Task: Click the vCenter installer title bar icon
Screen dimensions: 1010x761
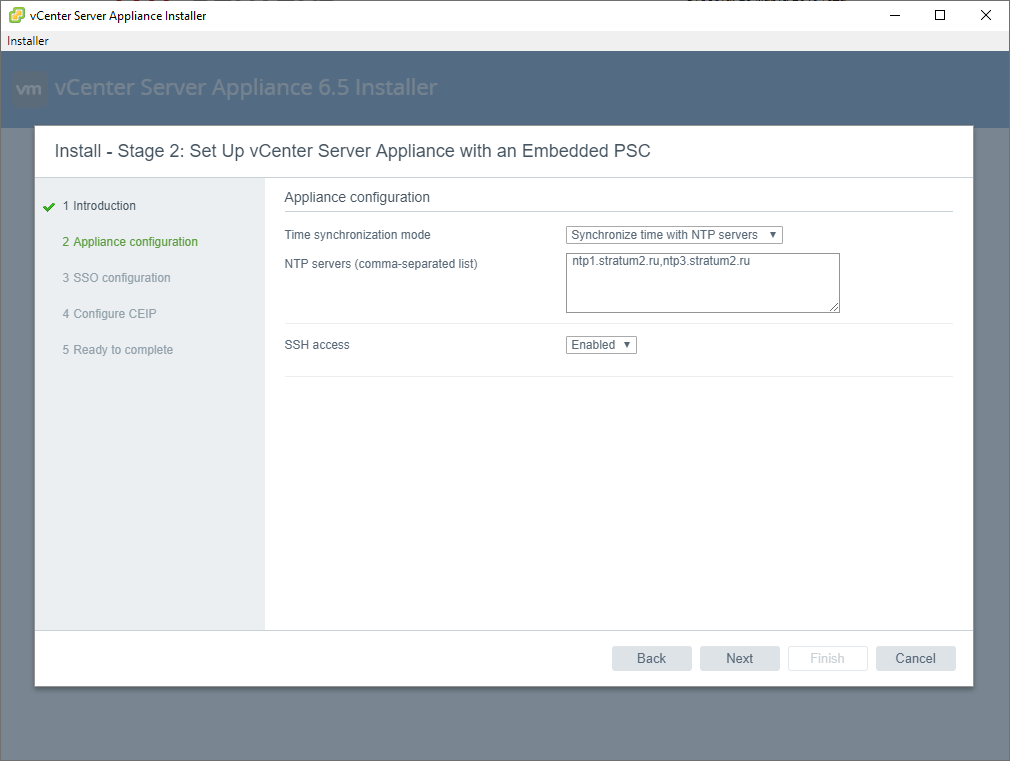Action: [16, 15]
